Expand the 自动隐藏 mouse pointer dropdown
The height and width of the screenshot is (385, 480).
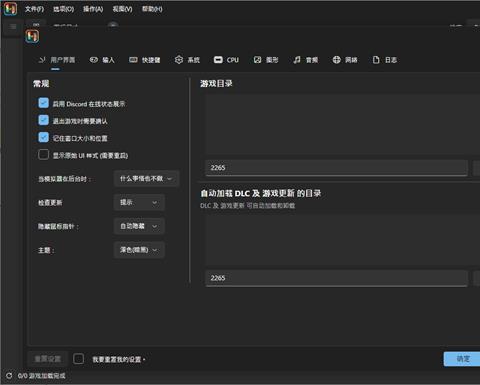(139, 226)
